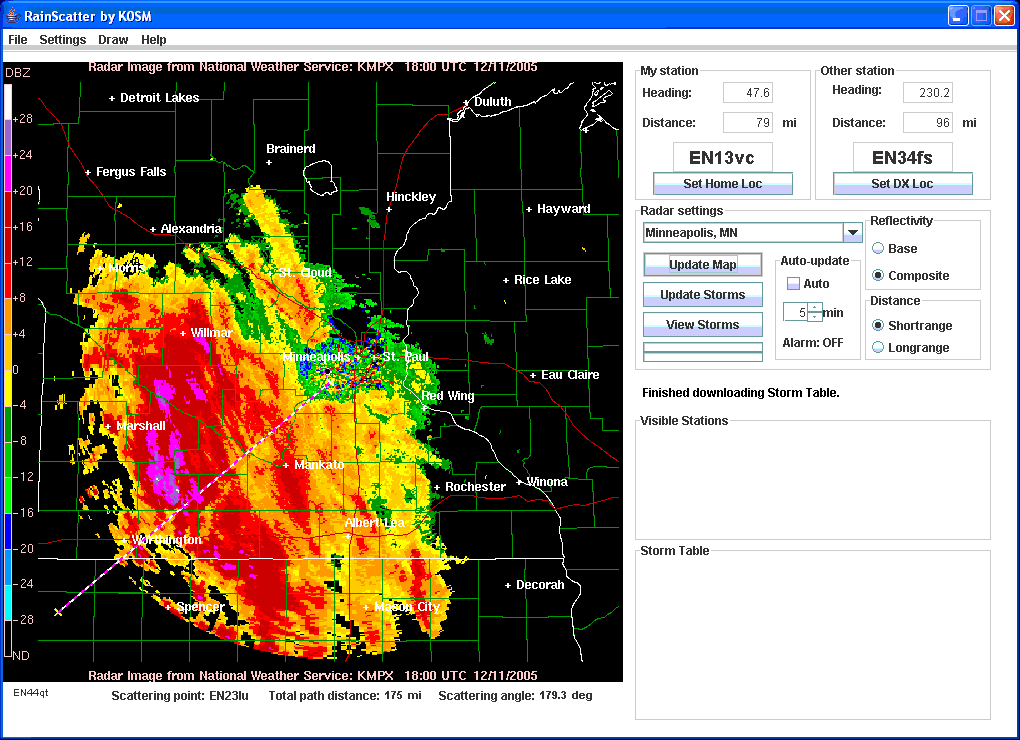Open the Draw menu
Image resolution: width=1020 pixels, height=740 pixels.
click(x=113, y=40)
